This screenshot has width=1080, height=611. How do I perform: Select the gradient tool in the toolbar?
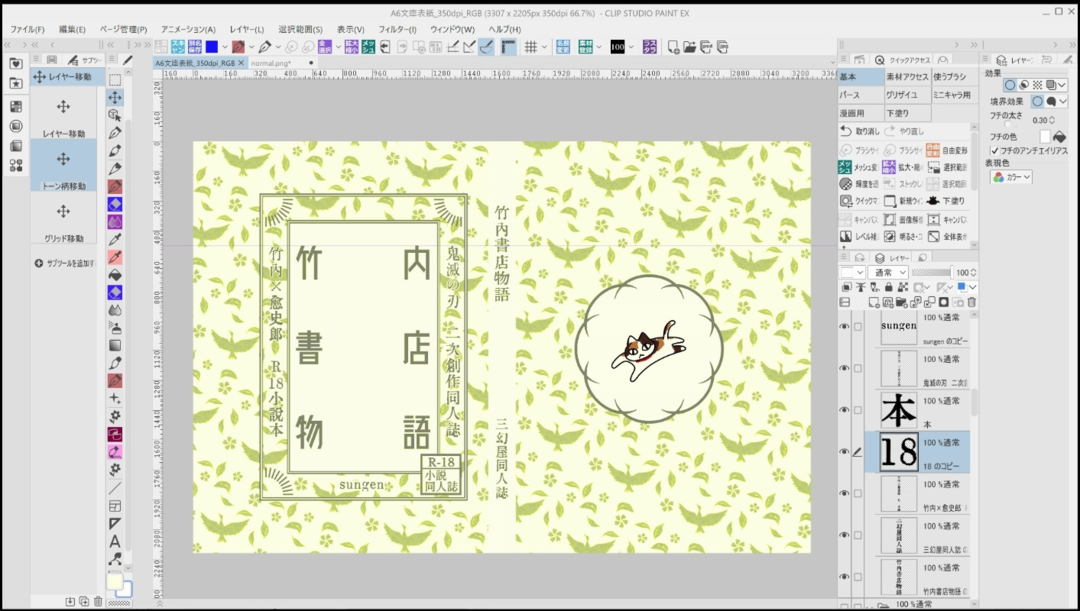[115, 345]
